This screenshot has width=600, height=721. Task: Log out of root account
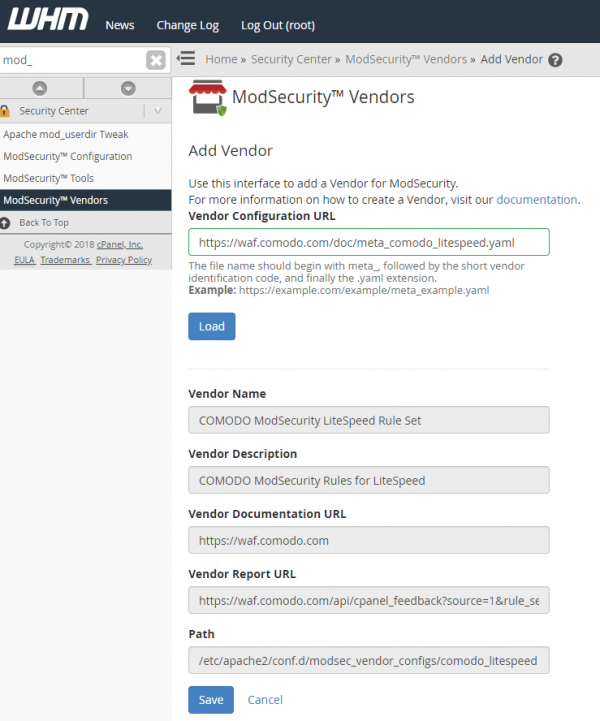(x=278, y=25)
